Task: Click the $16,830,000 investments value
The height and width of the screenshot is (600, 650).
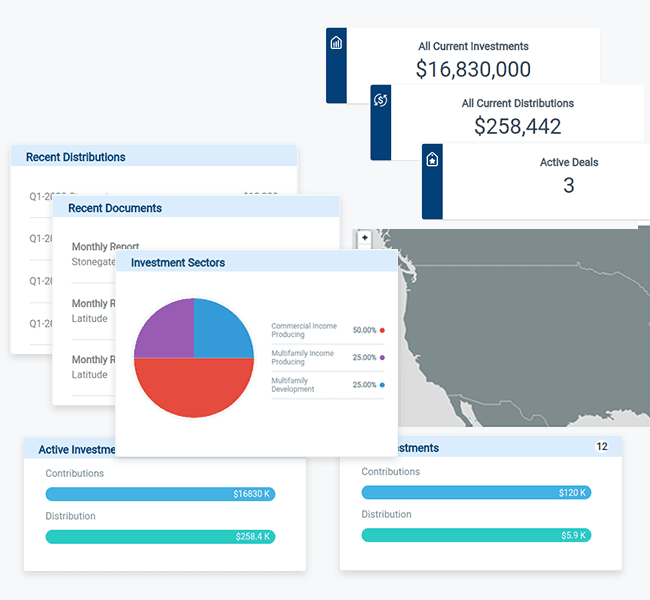Action: (473, 69)
